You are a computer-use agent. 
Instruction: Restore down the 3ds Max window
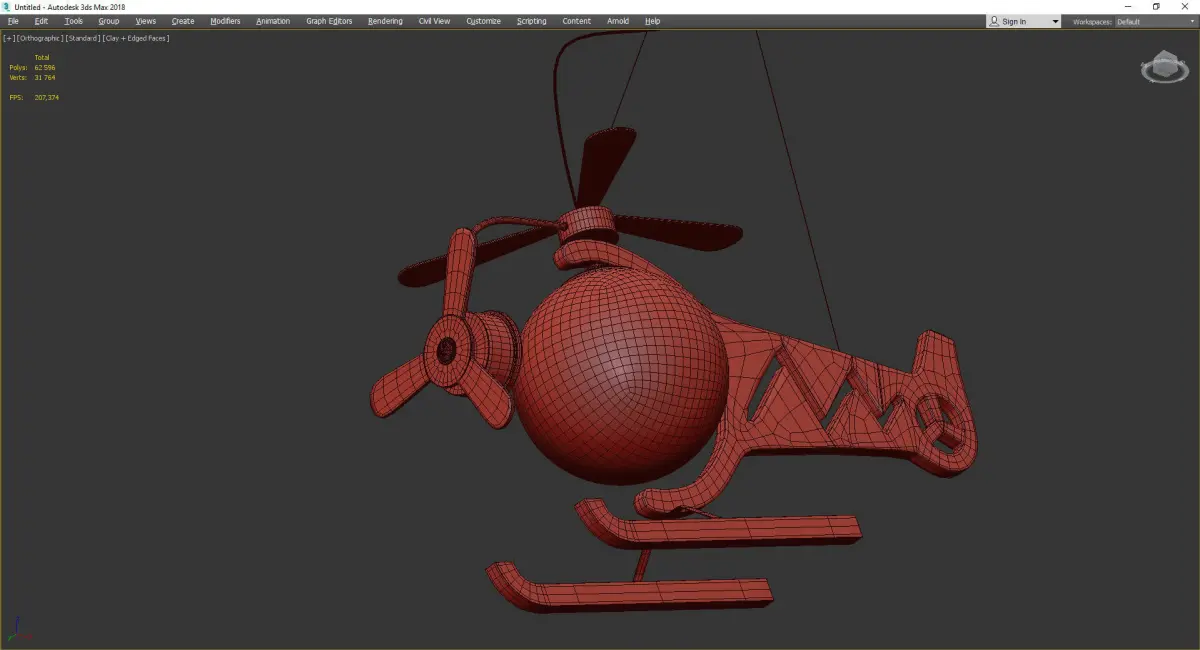click(x=1156, y=7)
